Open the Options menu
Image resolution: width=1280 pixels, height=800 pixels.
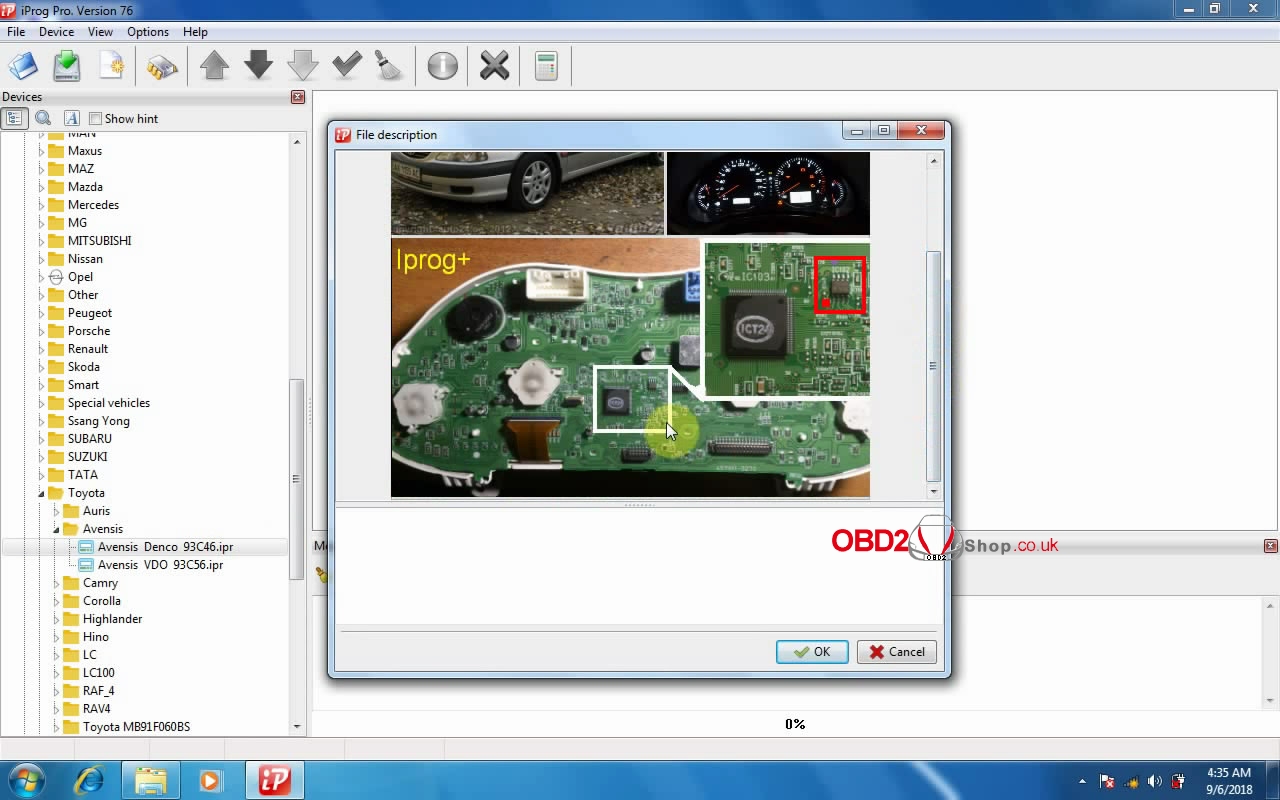147,32
